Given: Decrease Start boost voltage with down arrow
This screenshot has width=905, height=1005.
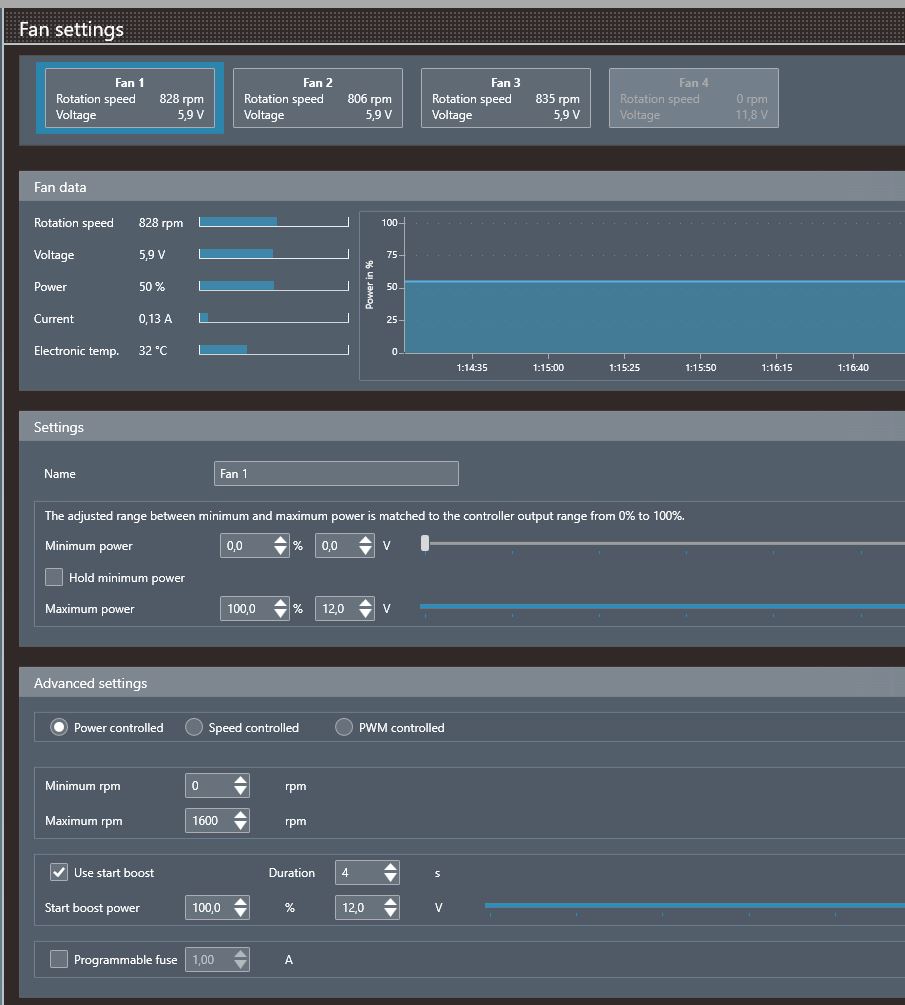Looking at the screenshot, I should click(x=390, y=913).
